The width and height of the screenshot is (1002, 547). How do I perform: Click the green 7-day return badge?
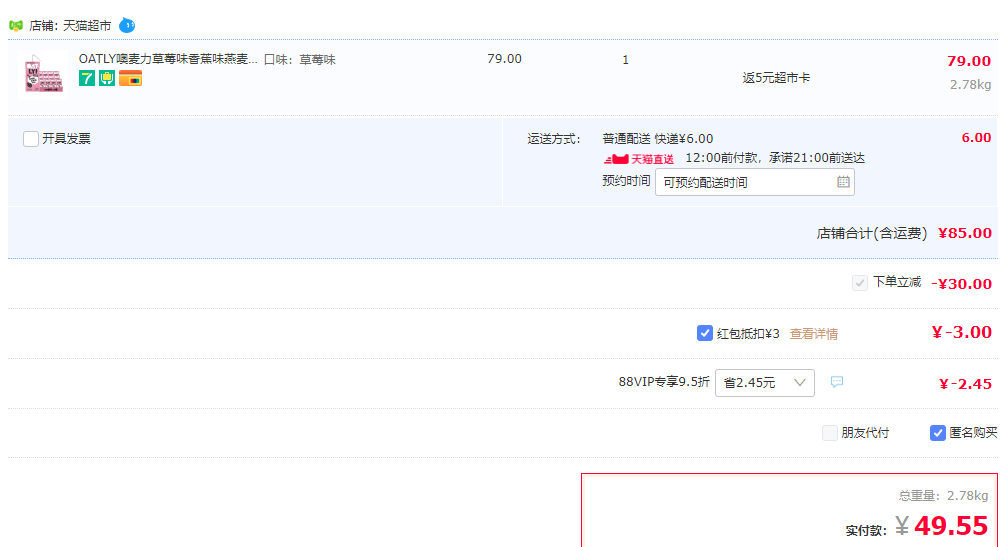87,79
